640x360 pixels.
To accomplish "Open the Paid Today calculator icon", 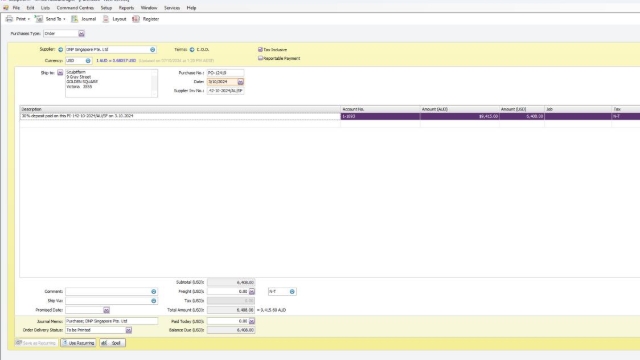I will pos(252,321).
